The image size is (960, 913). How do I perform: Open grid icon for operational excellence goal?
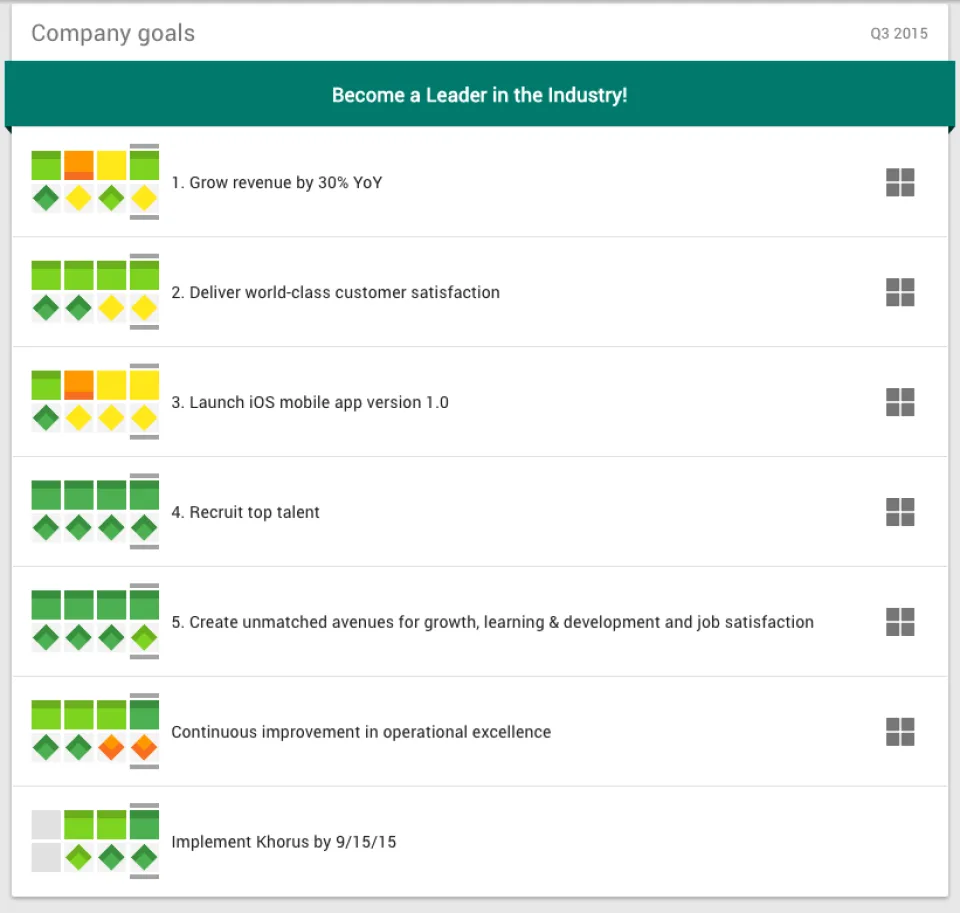[x=900, y=732]
